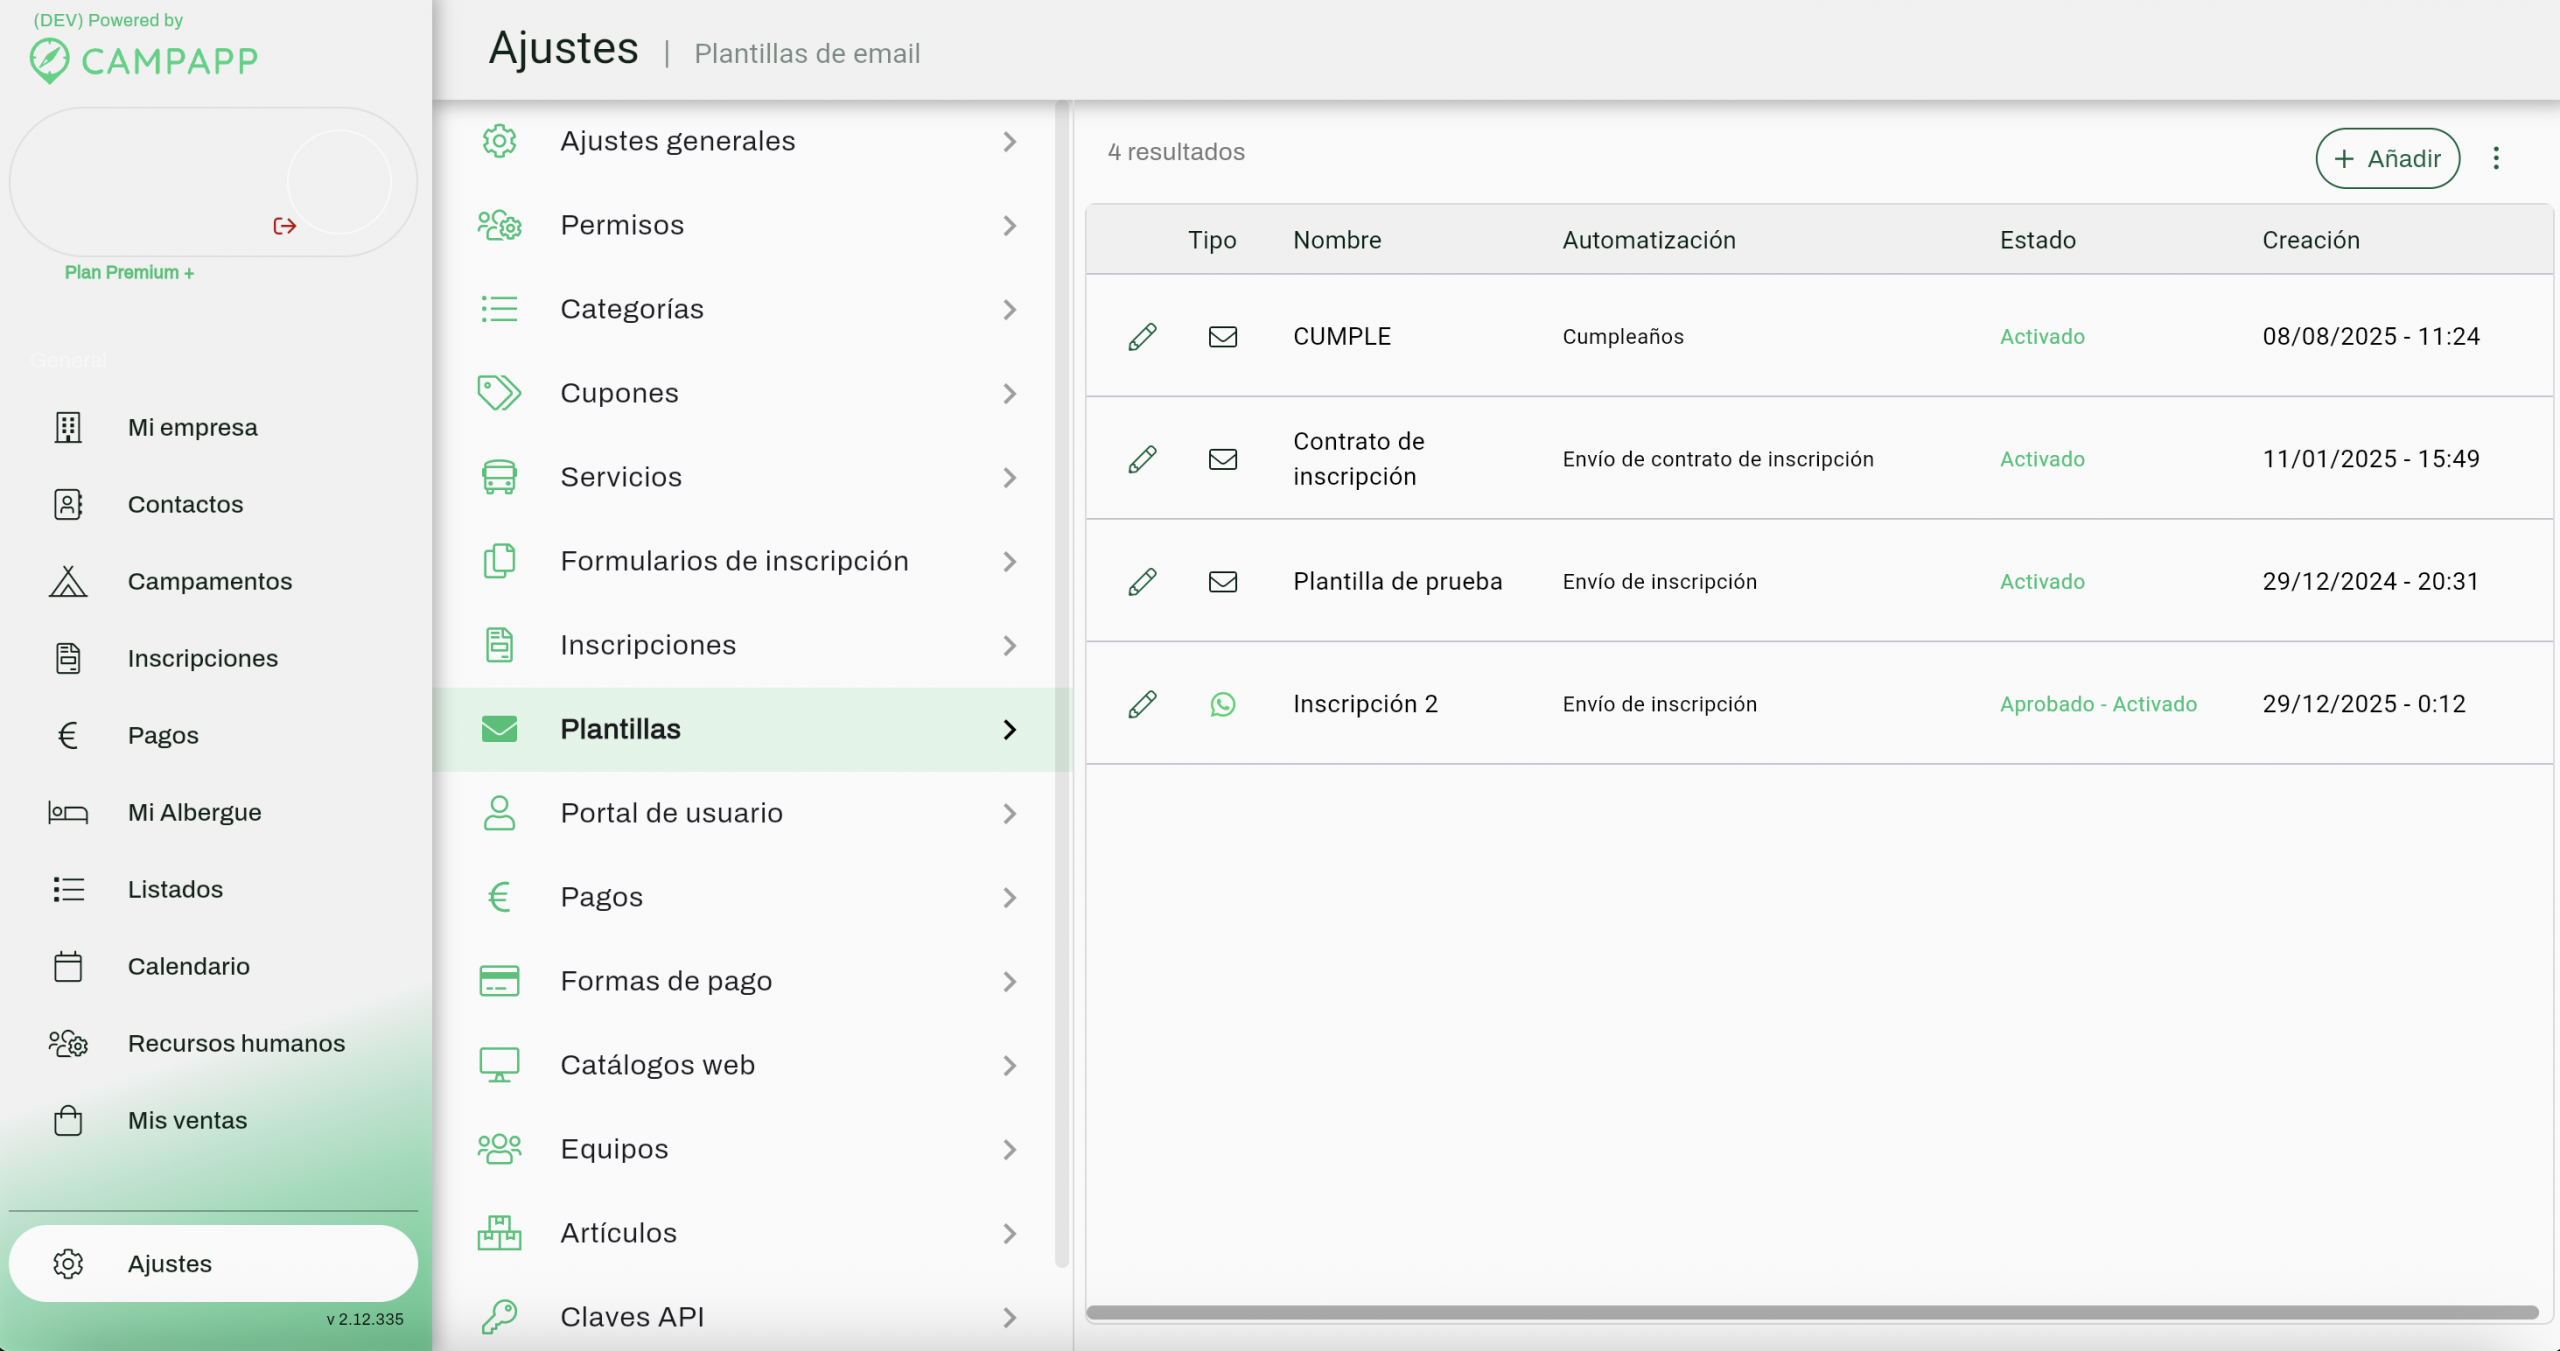Click the WhatsApp icon in Inscripción 2 row

pos(1222,704)
